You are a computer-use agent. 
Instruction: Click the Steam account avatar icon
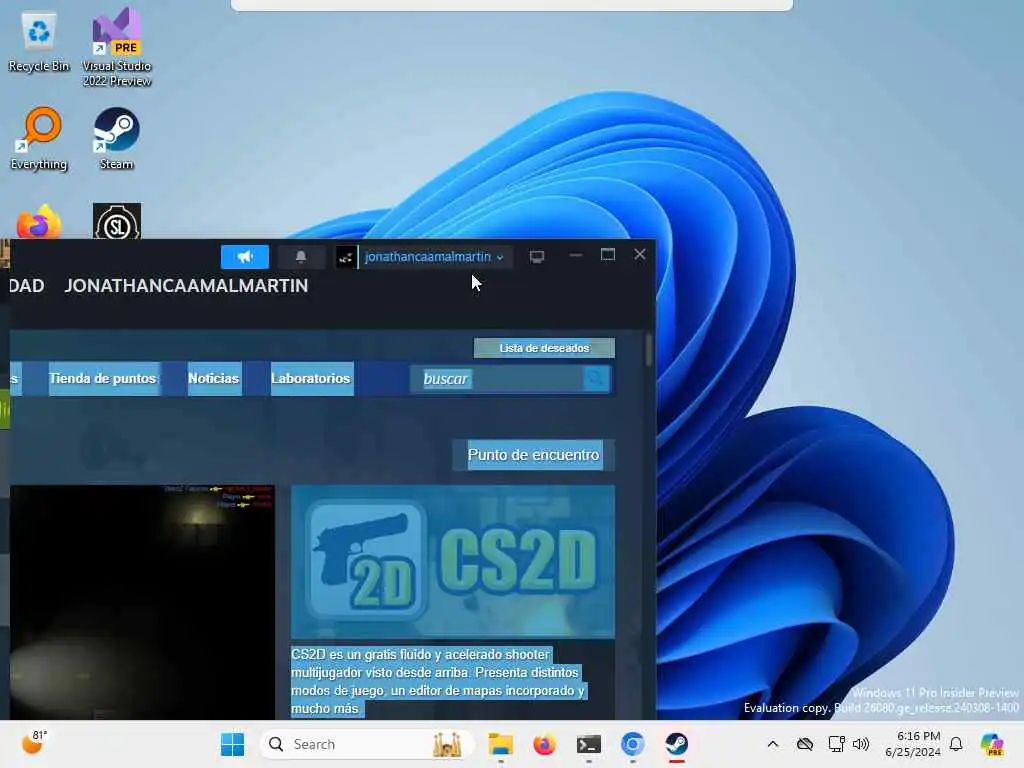[346, 257]
